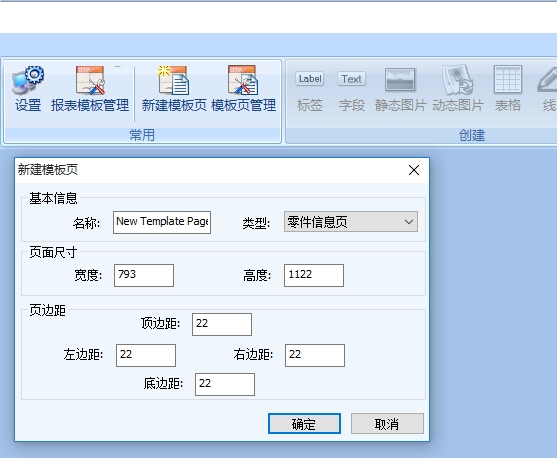Confirm with the 确定 button
Viewport: 557px width, 458px height.
point(304,424)
